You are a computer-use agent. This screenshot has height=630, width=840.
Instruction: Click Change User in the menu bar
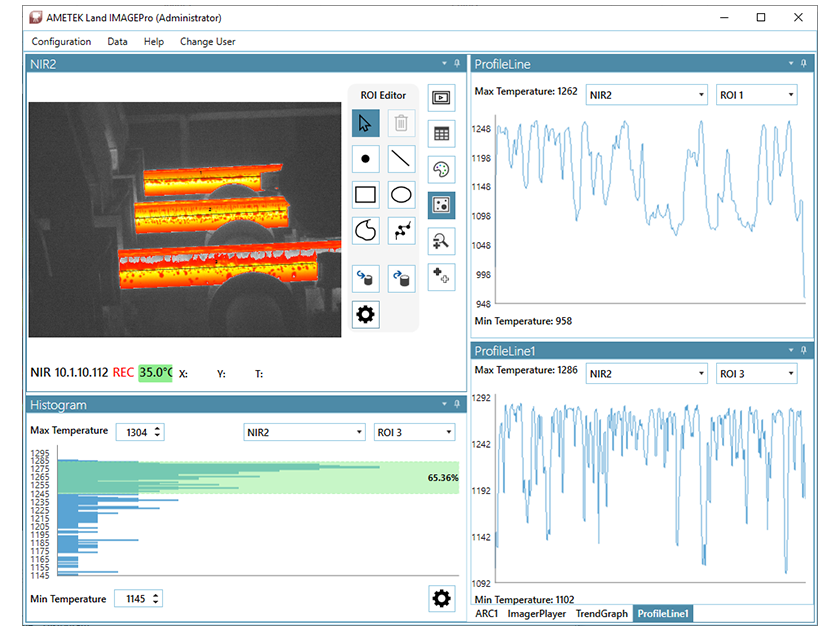(x=206, y=41)
